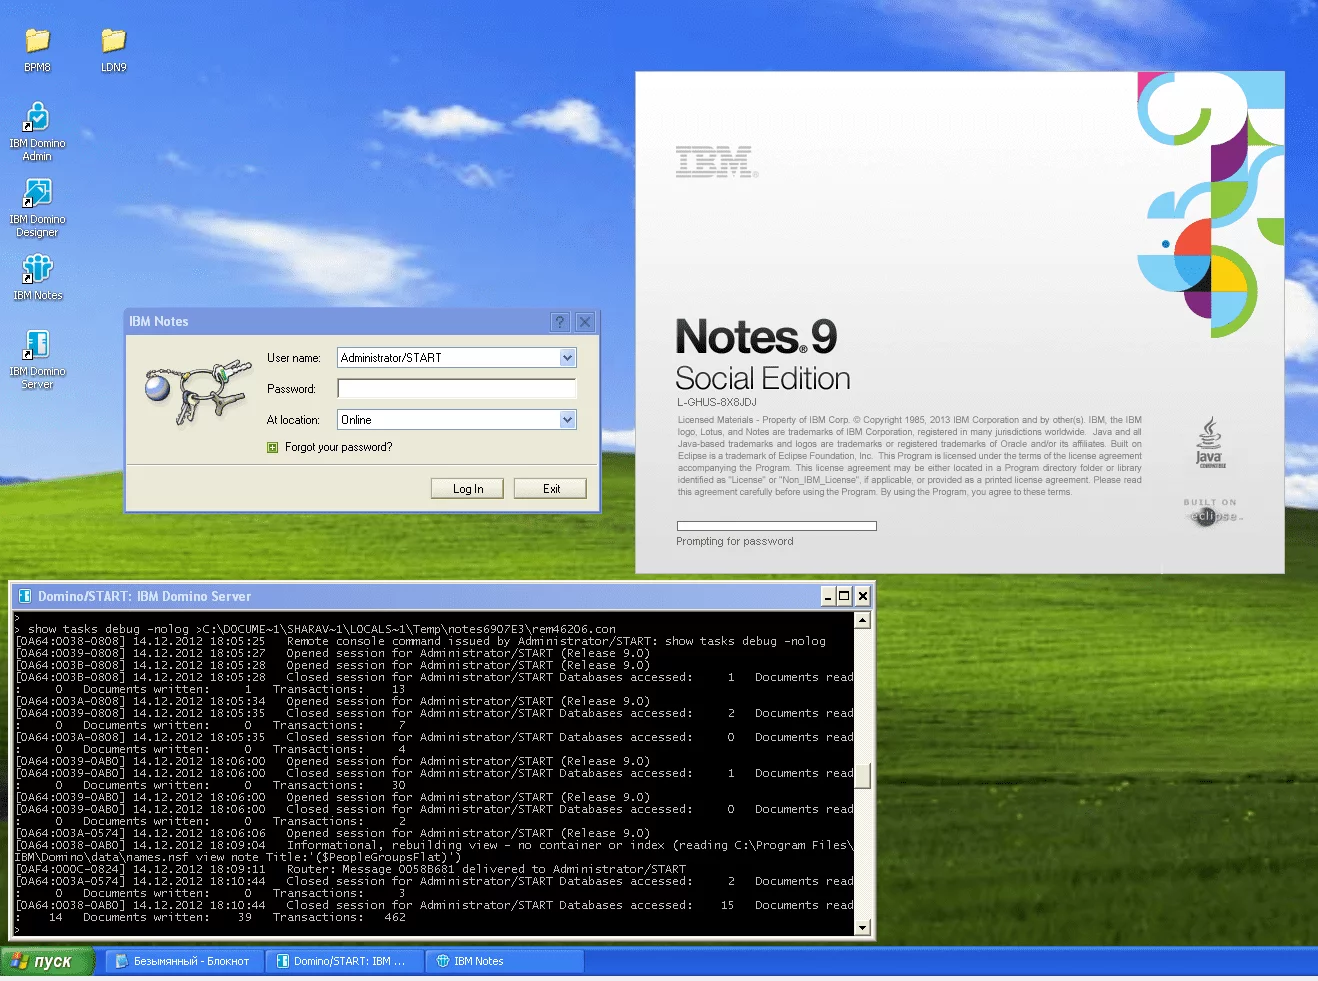Open the At location dropdown list
1318x981 pixels.
(x=567, y=420)
